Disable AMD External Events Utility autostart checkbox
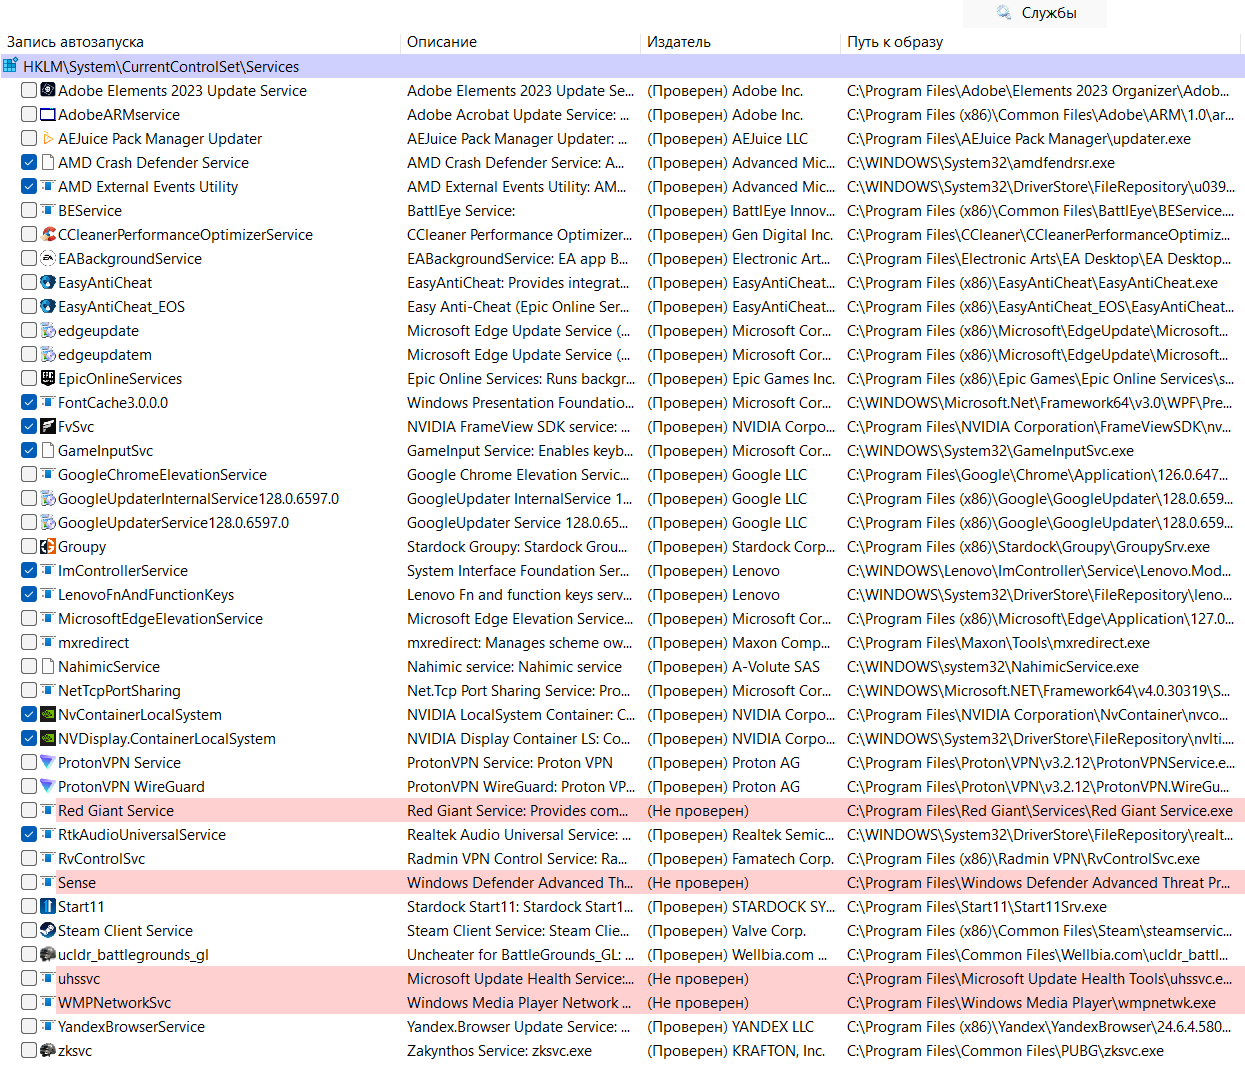 pyautogui.click(x=29, y=186)
